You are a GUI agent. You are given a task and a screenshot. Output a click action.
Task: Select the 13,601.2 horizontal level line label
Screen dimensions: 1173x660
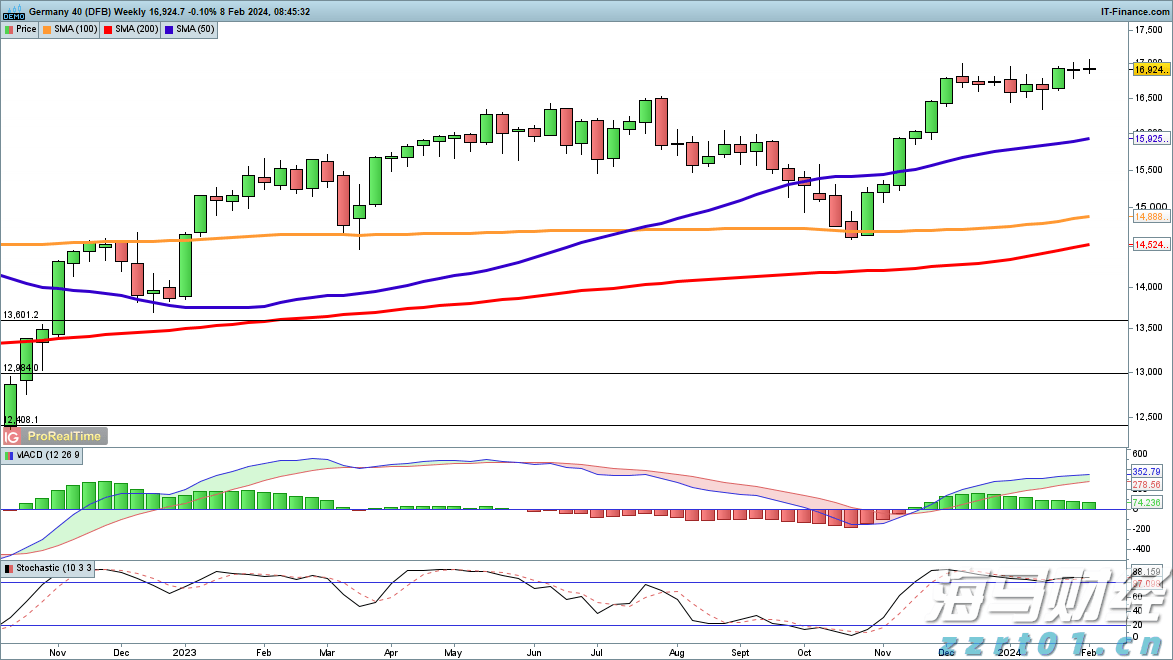tap(21, 315)
